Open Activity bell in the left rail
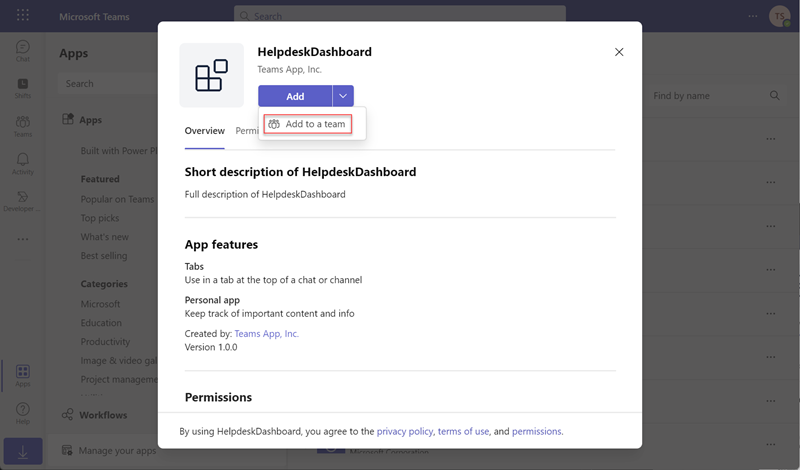Image resolution: width=800 pixels, height=470 pixels. 22,164
